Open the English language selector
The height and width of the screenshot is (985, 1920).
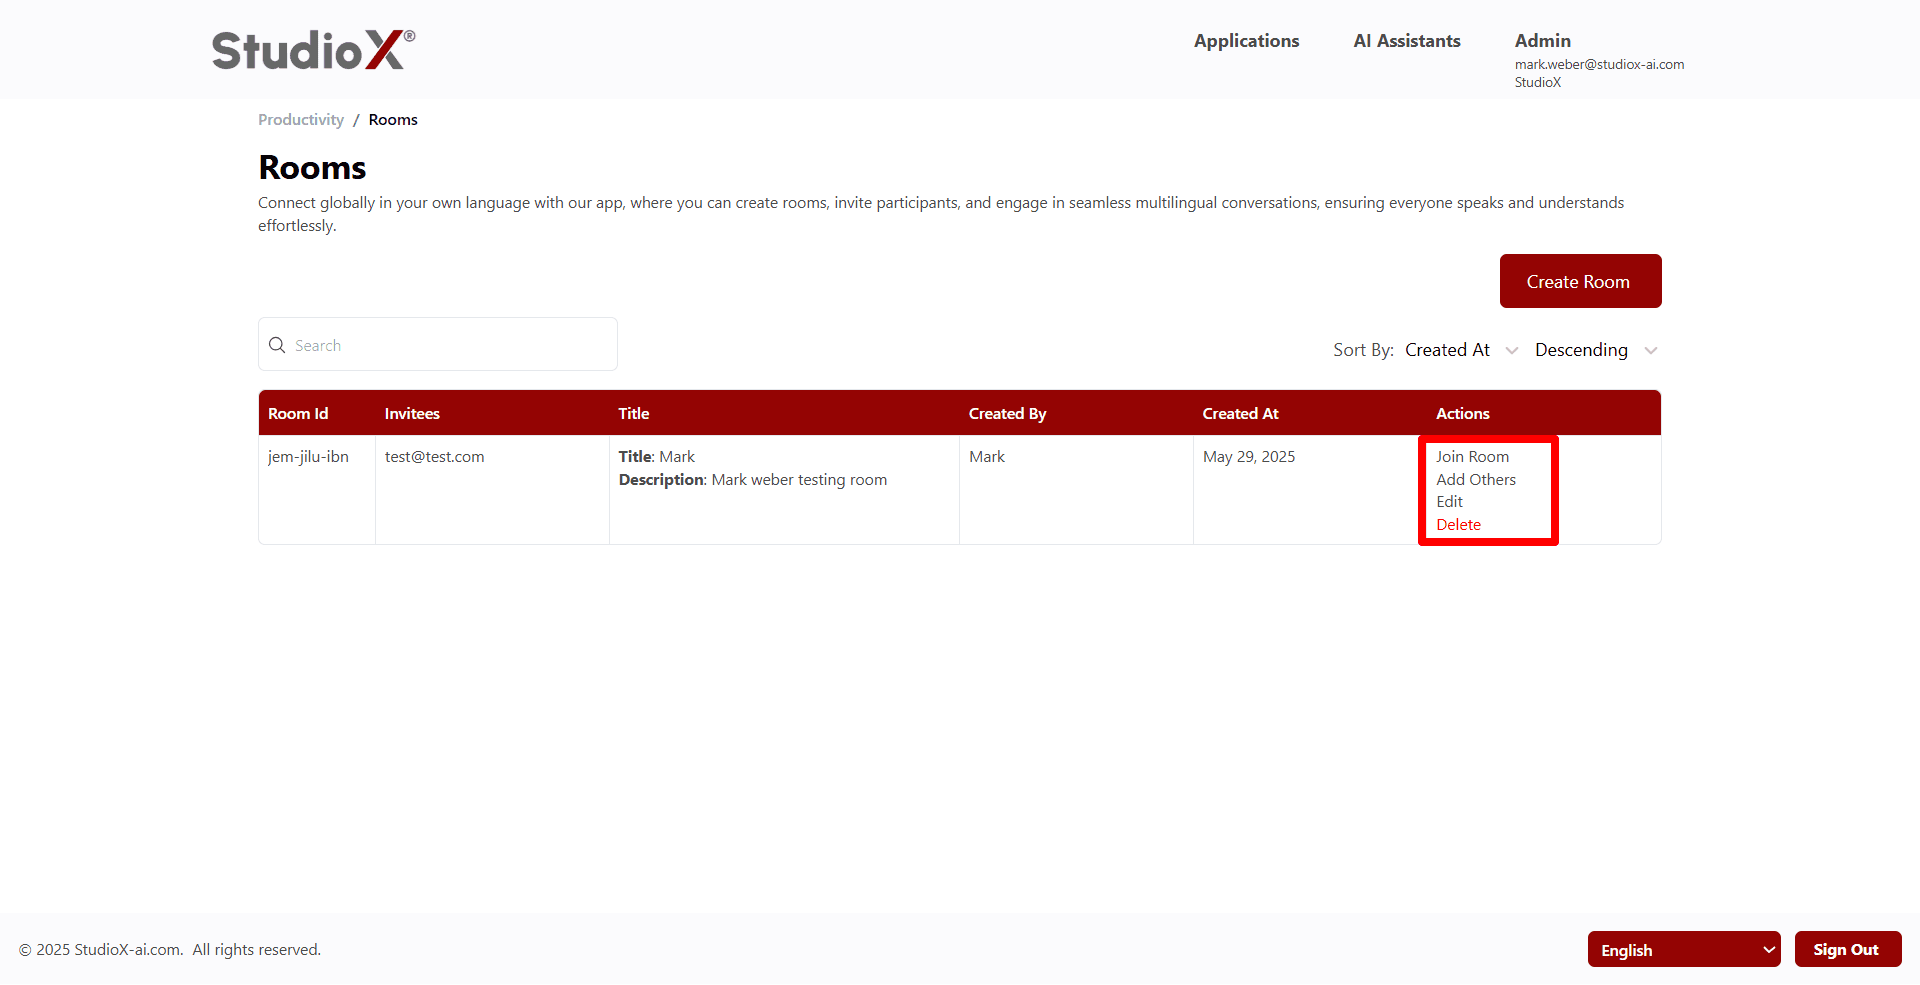(x=1683, y=950)
